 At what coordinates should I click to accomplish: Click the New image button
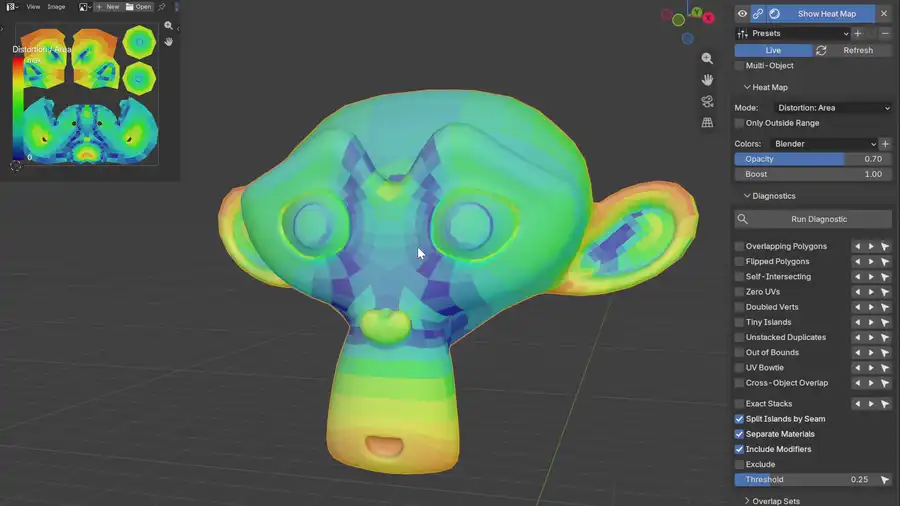[108, 7]
